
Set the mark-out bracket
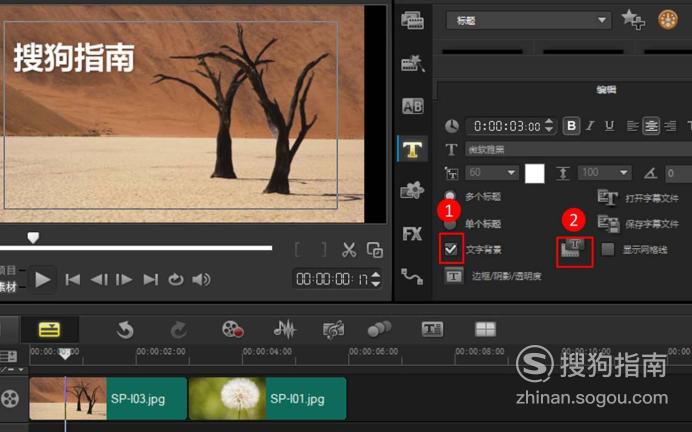[324, 250]
